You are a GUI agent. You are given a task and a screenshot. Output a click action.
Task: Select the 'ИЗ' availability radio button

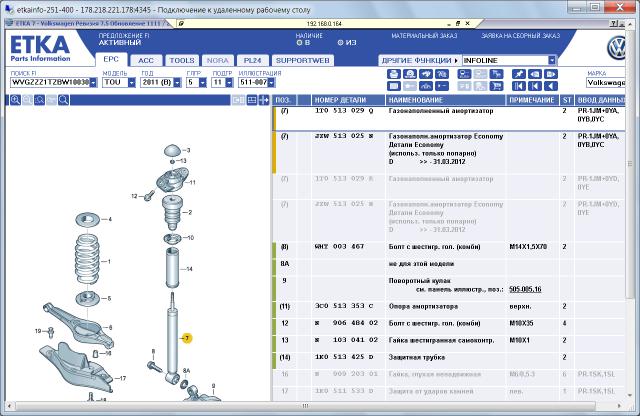[x=340, y=42]
